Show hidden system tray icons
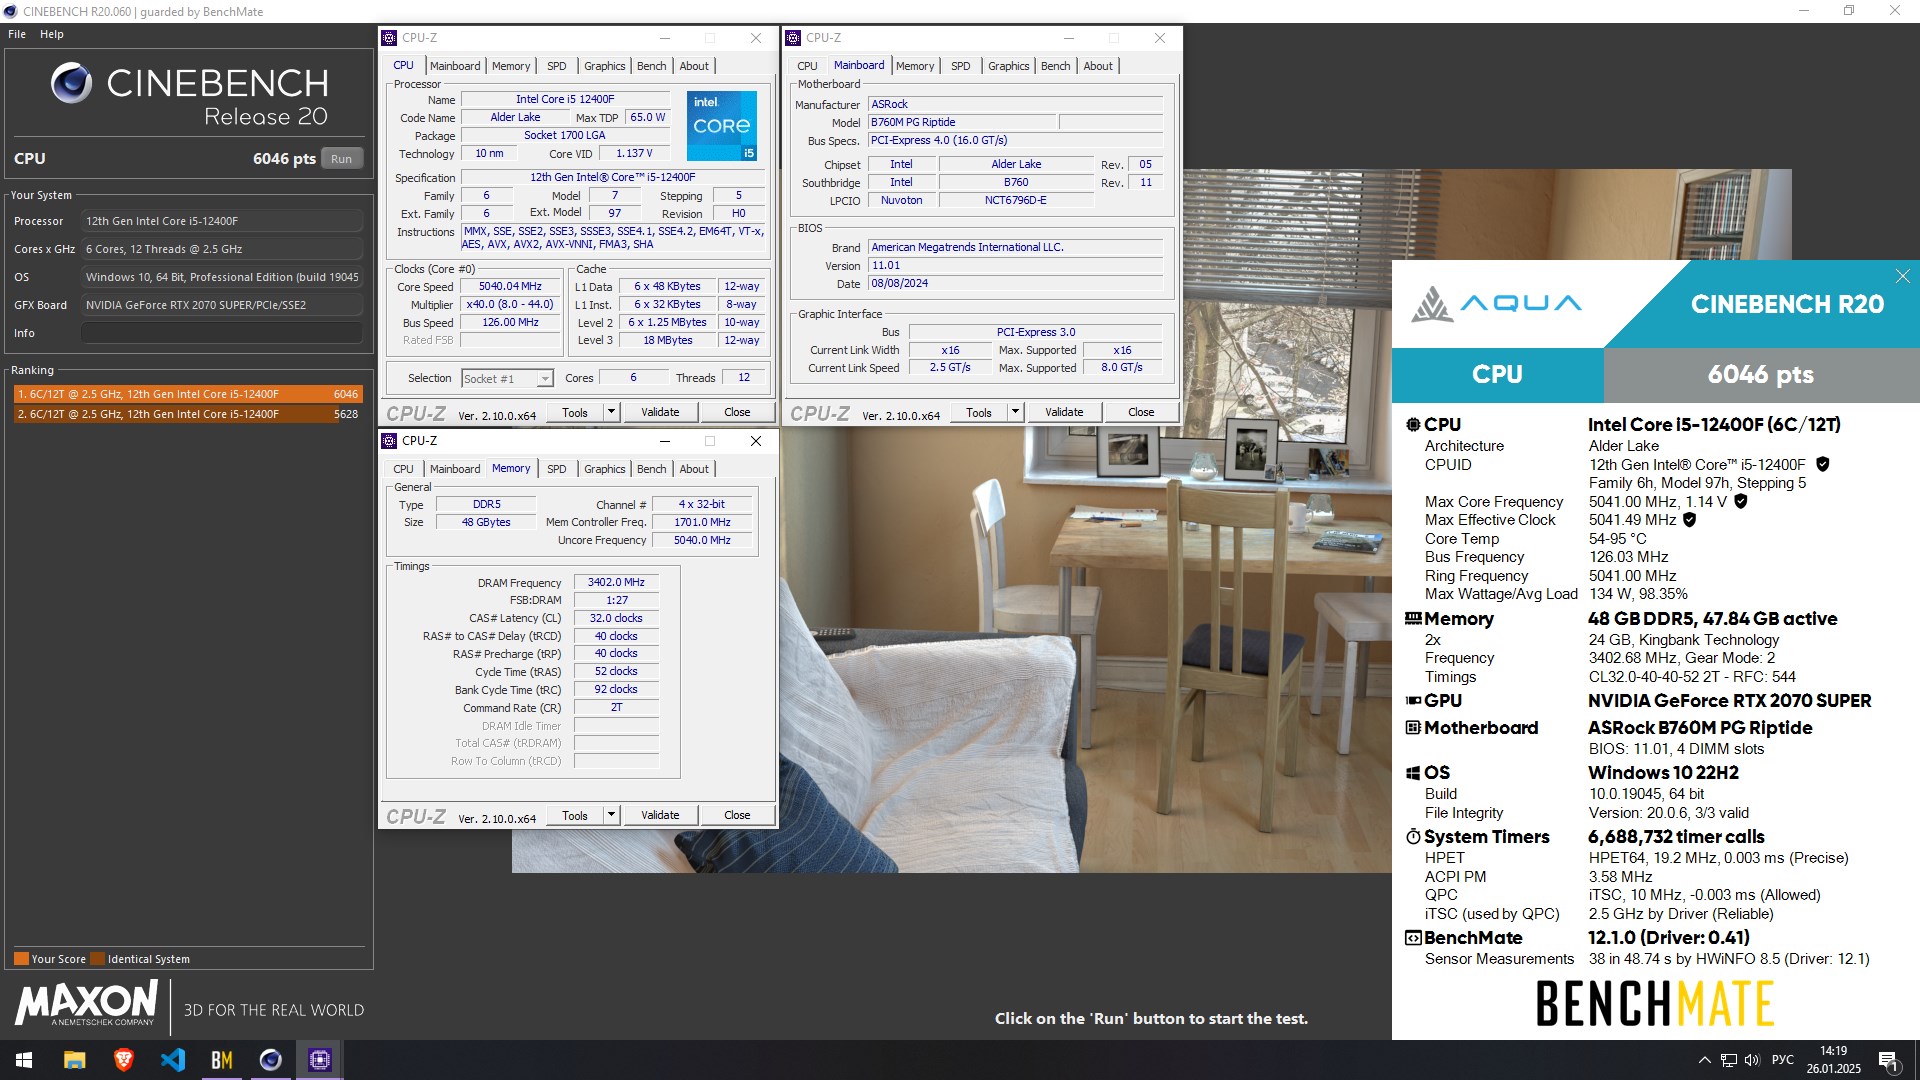 (1704, 1060)
